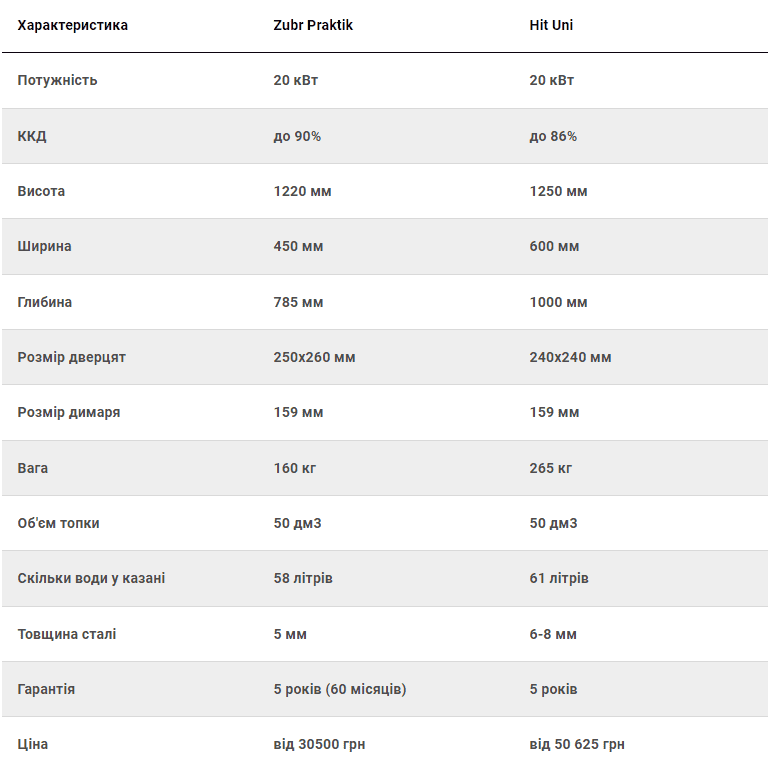Click water volume 58 літрів
The image size is (768, 770).
click(x=303, y=578)
